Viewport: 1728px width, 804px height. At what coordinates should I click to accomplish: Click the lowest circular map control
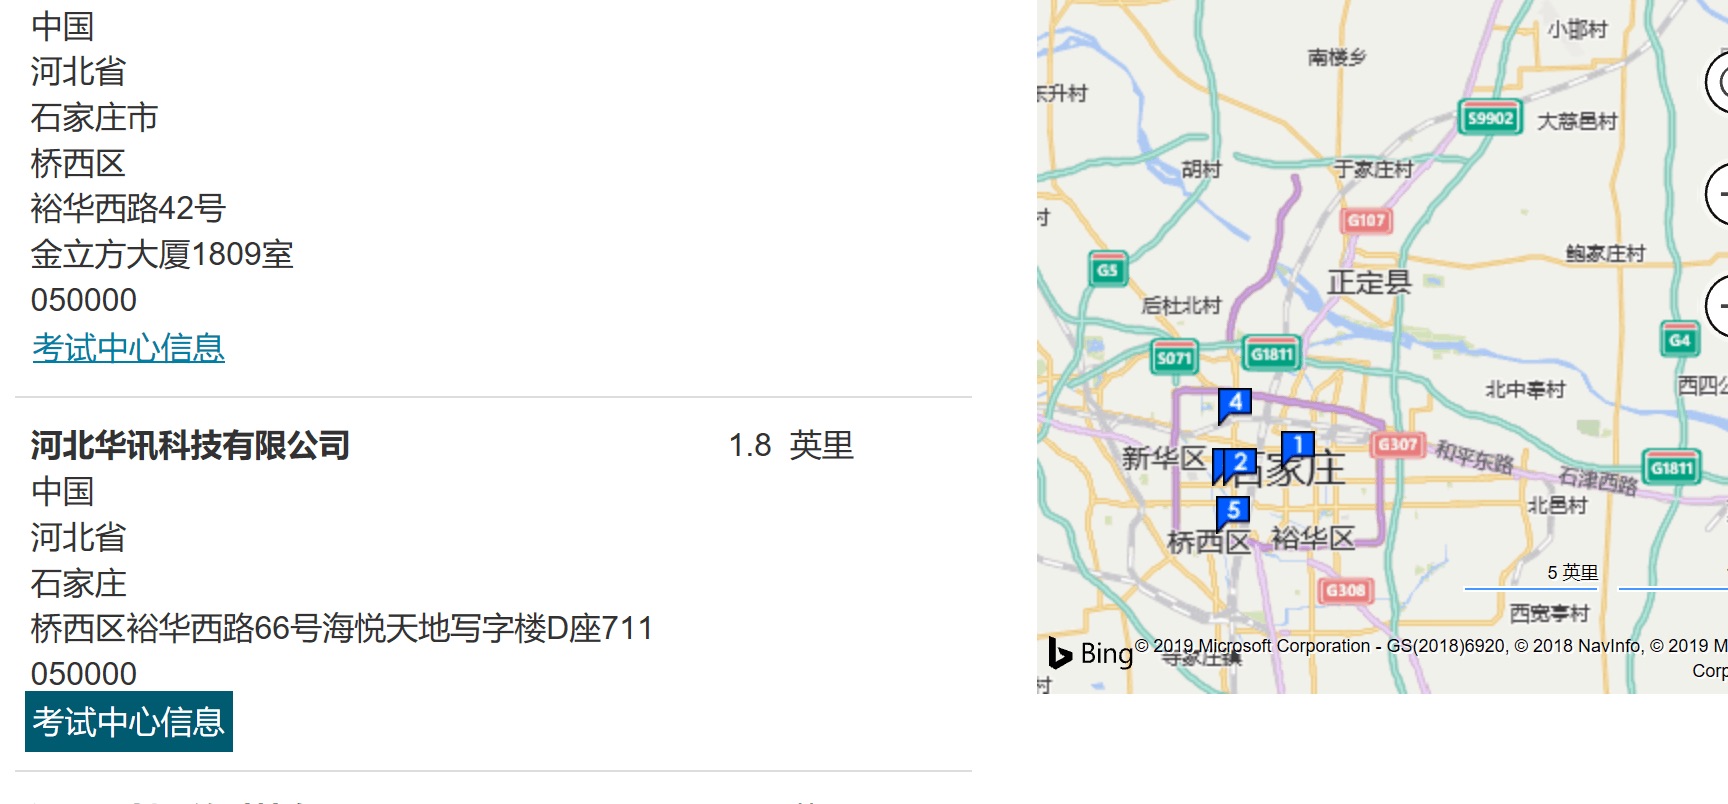tap(1716, 305)
